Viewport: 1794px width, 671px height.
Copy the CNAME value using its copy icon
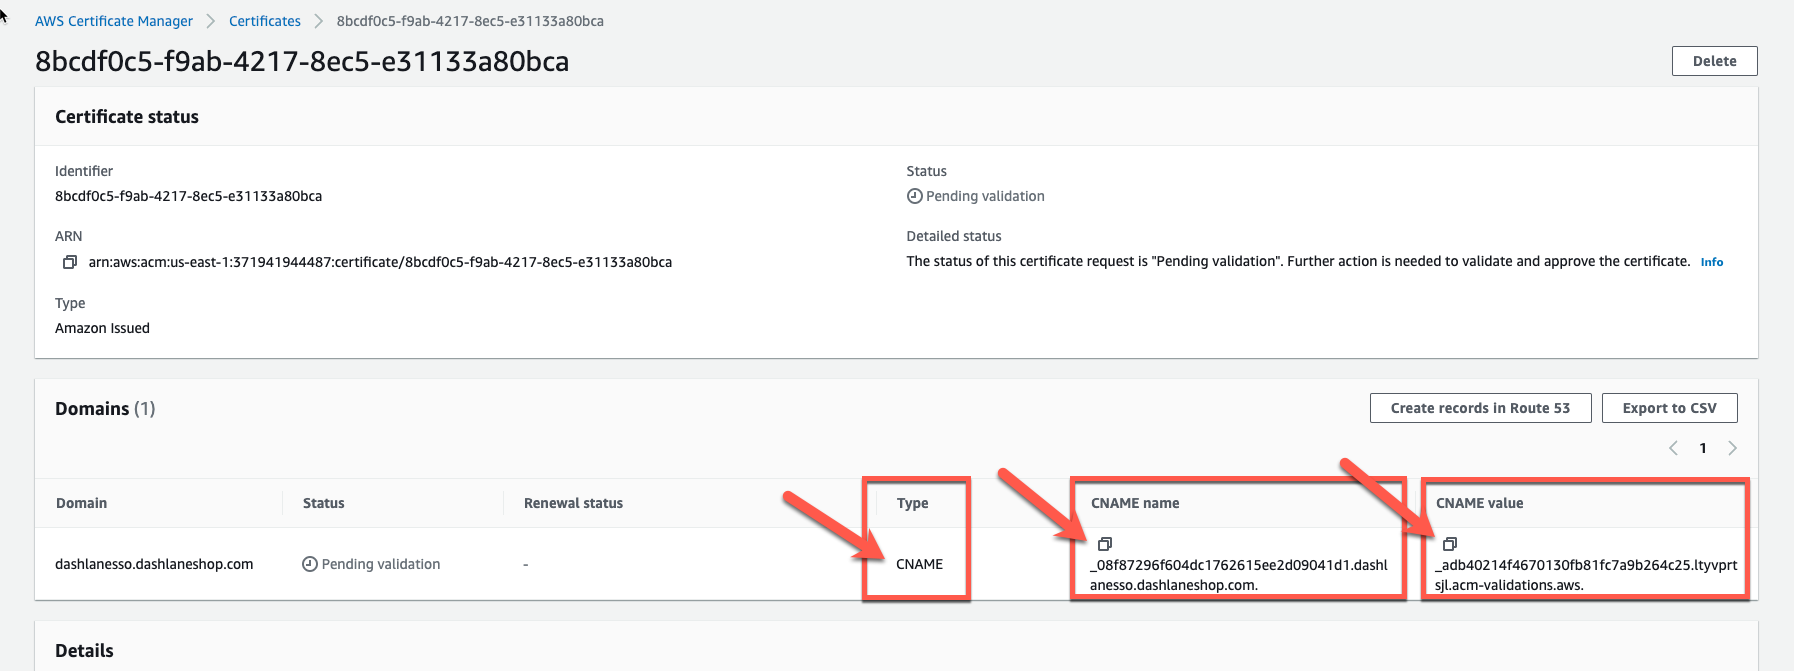tap(1450, 544)
